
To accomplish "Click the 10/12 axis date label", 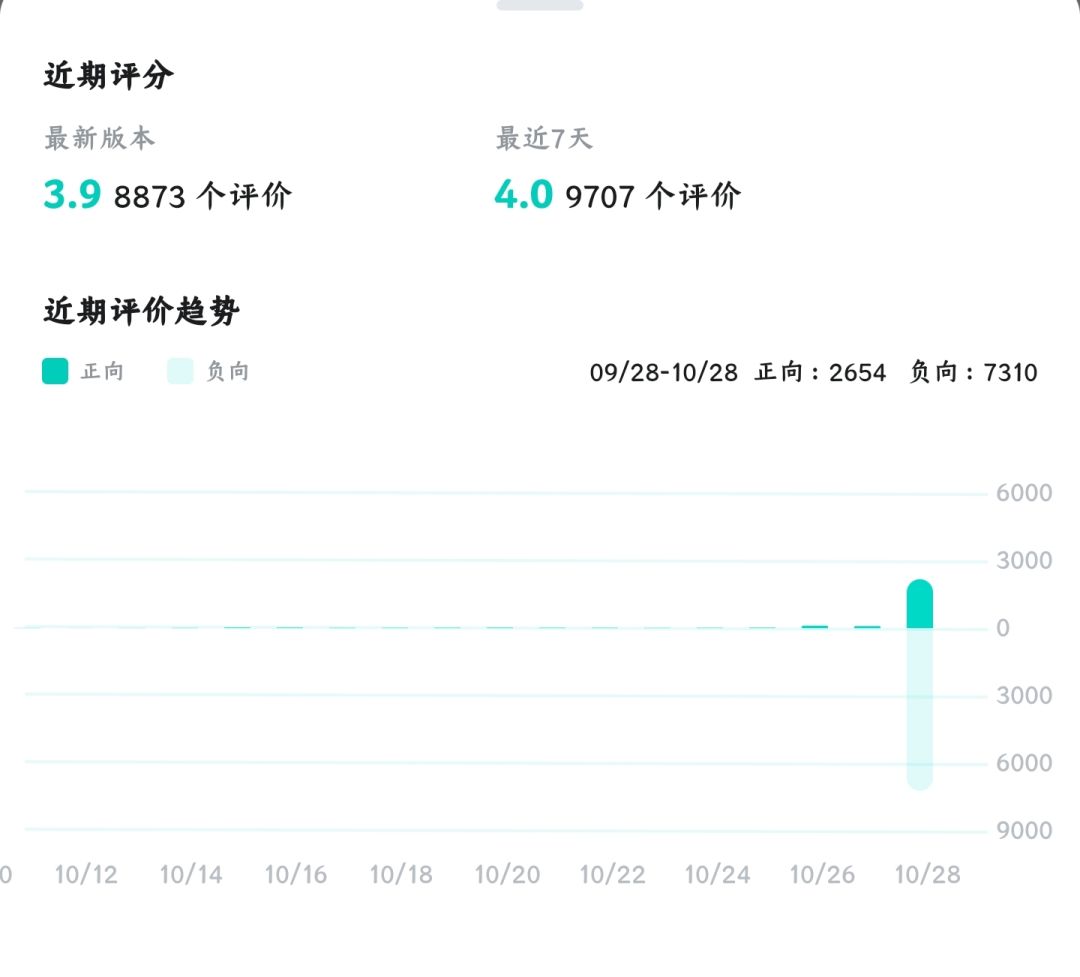I will (x=86, y=874).
